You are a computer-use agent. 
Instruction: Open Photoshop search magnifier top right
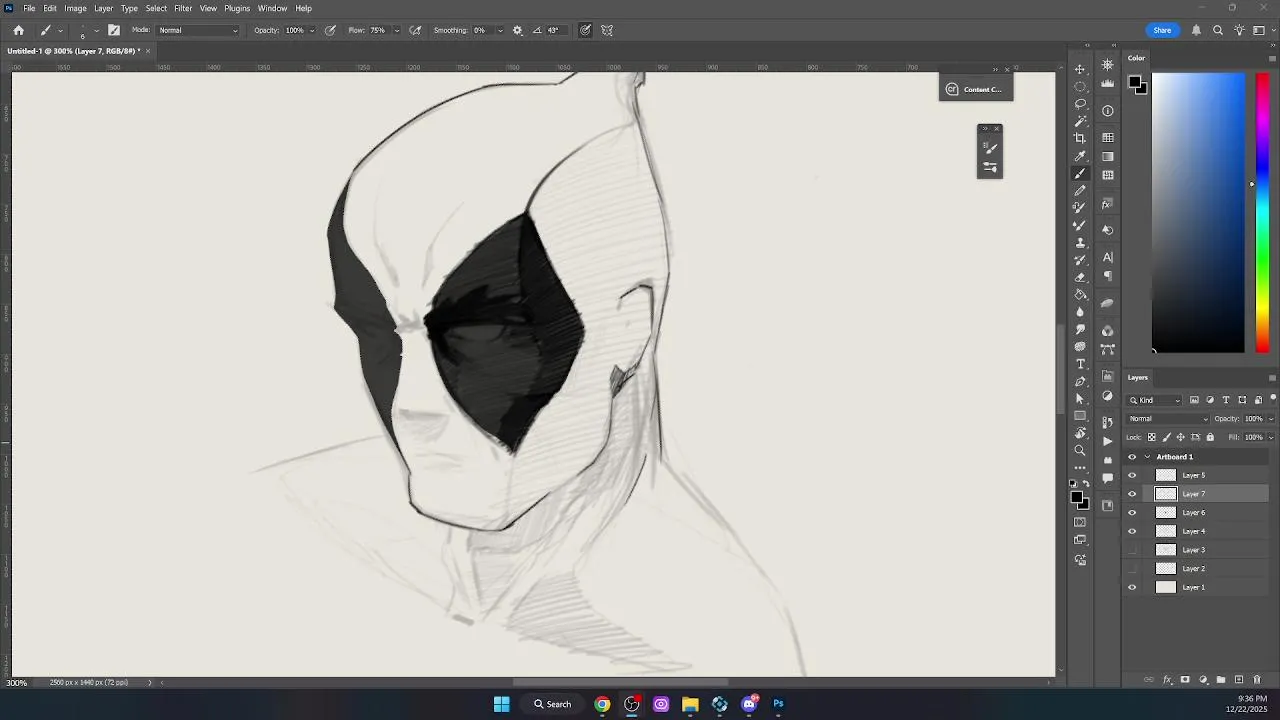click(1218, 30)
